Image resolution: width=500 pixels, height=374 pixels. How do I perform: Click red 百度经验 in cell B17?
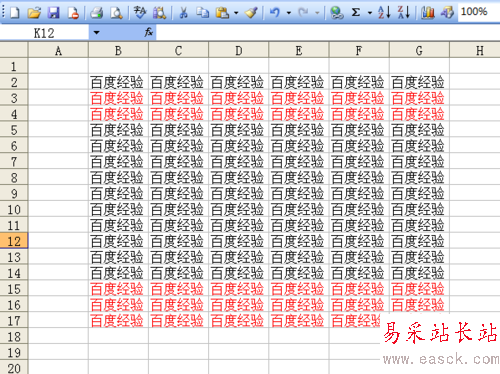click(117, 320)
